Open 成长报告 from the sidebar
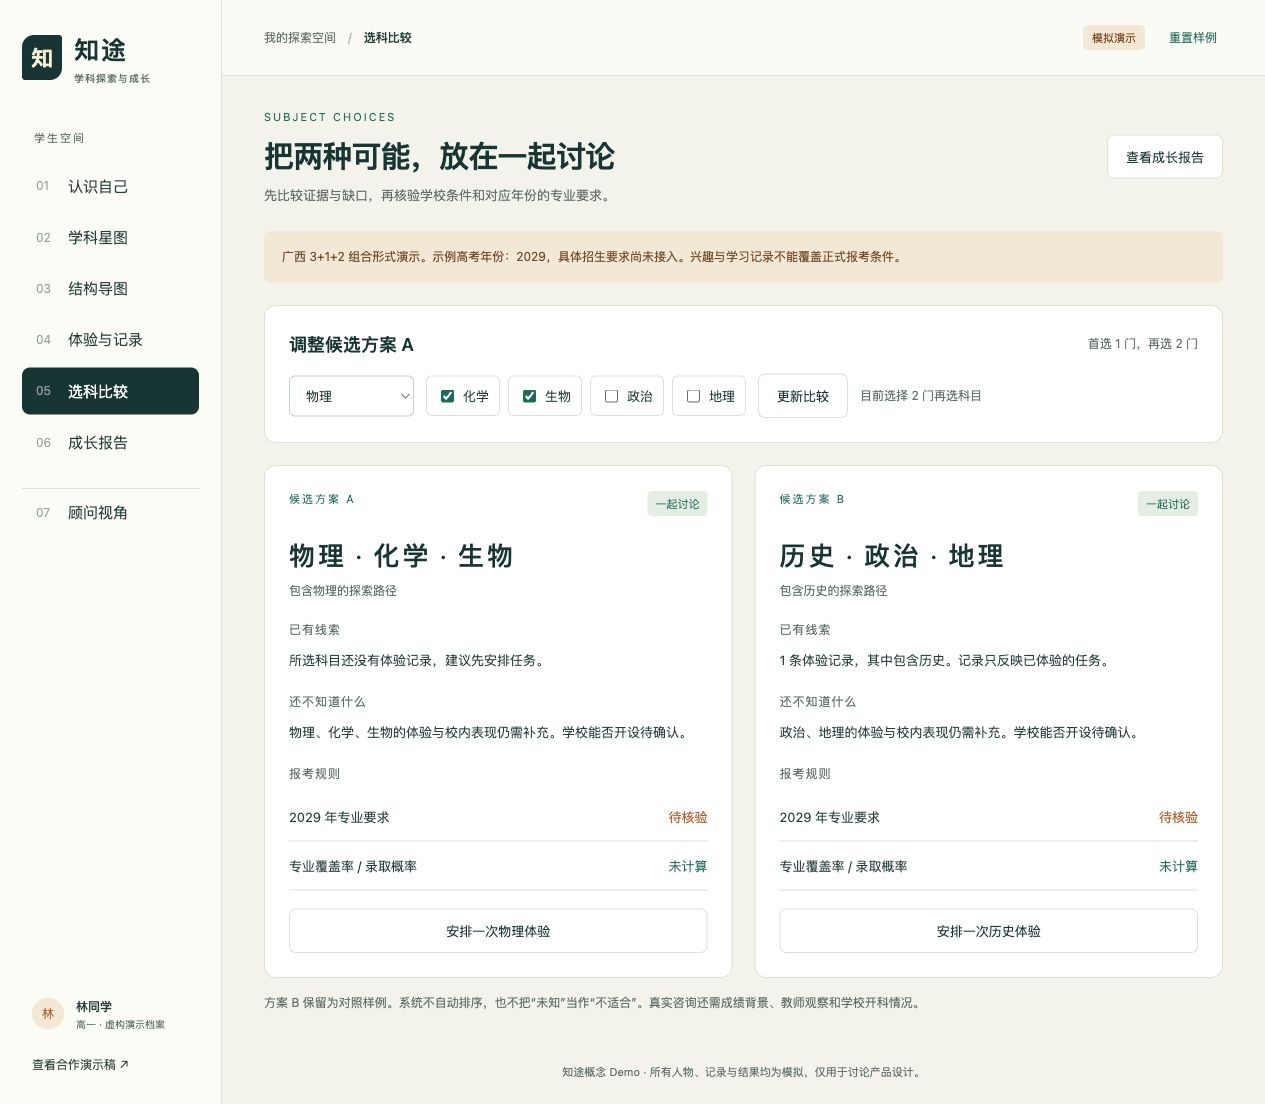The width and height of the screenshot is (1265, 1104). (x=110, y=443)
